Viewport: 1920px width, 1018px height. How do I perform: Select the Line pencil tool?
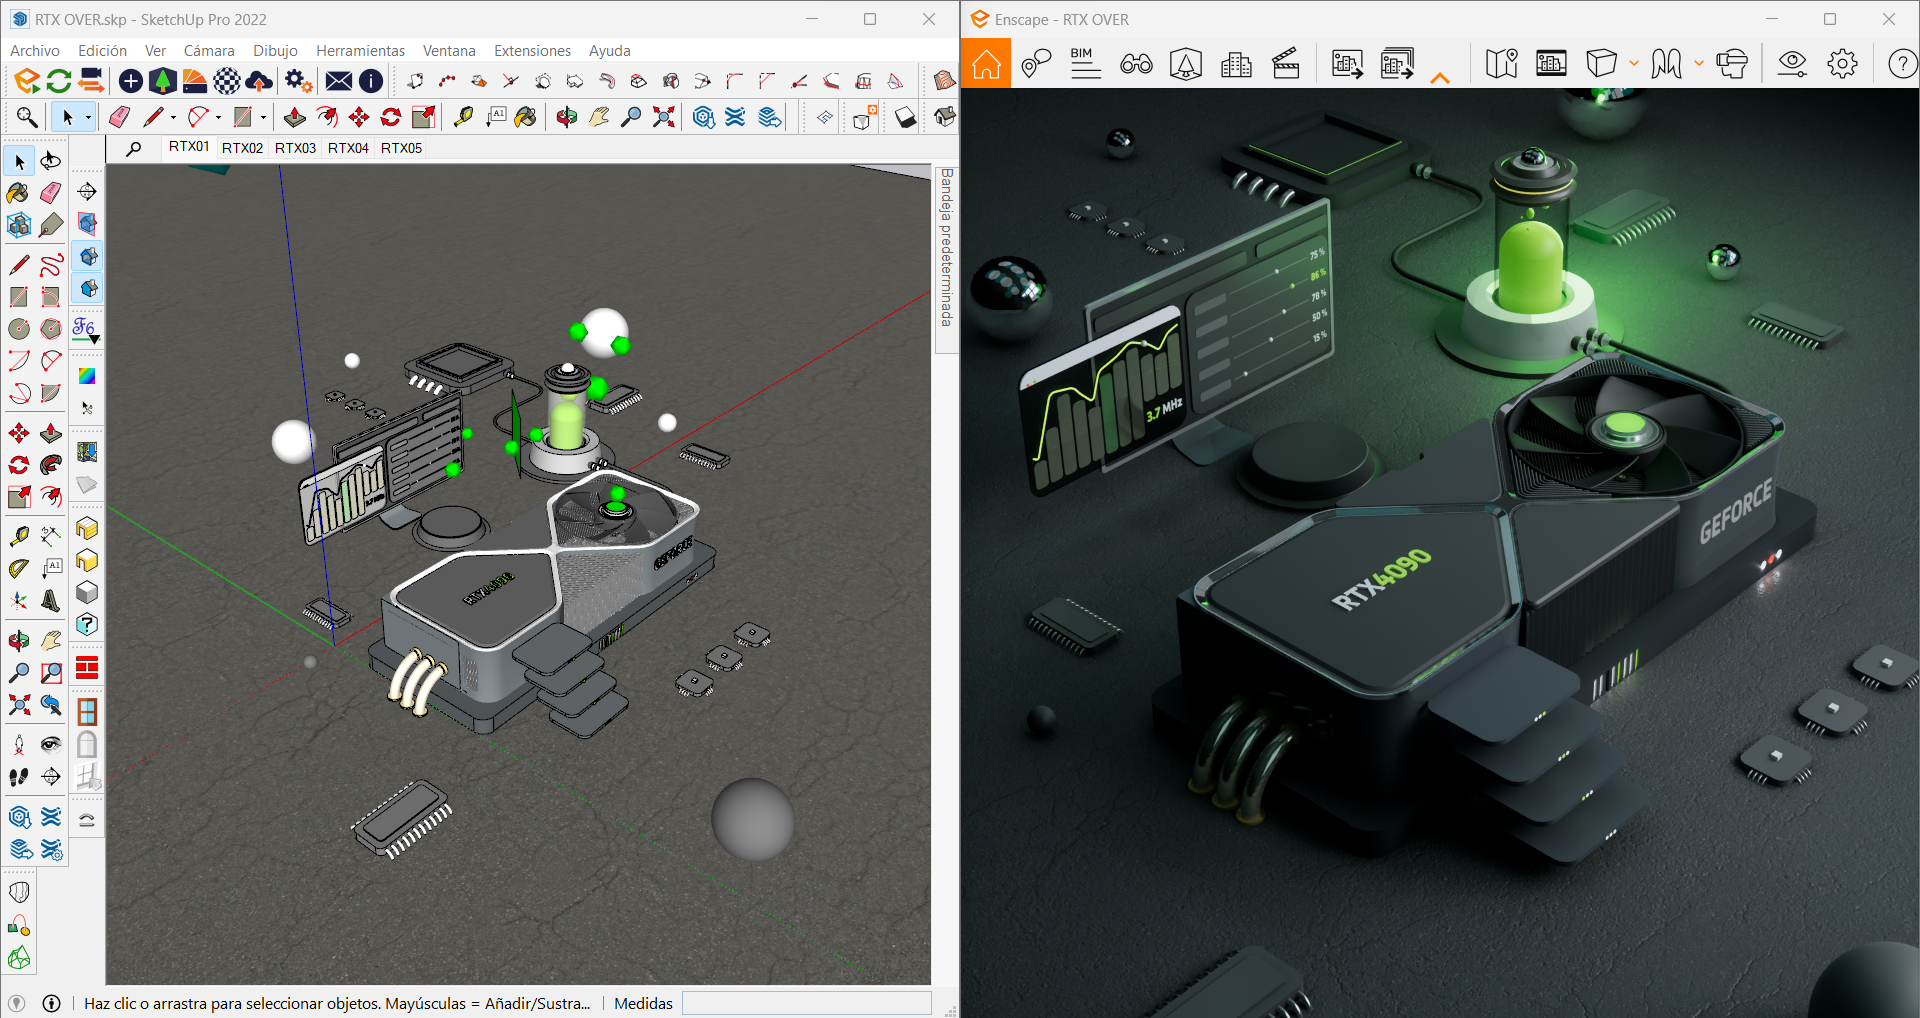coord(153,117)
